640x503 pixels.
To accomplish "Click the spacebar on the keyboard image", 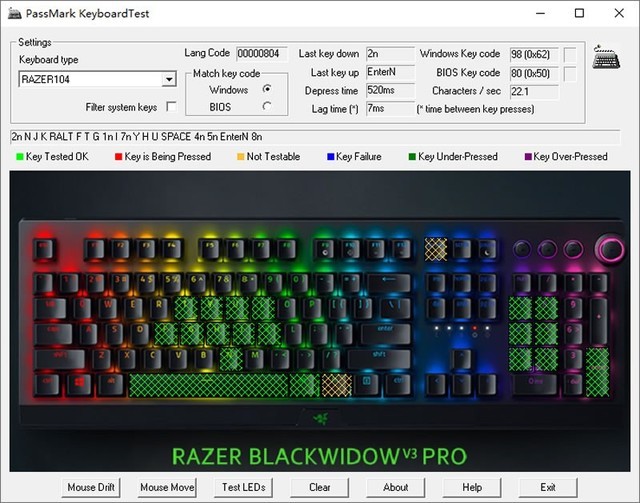I will 209,385.
